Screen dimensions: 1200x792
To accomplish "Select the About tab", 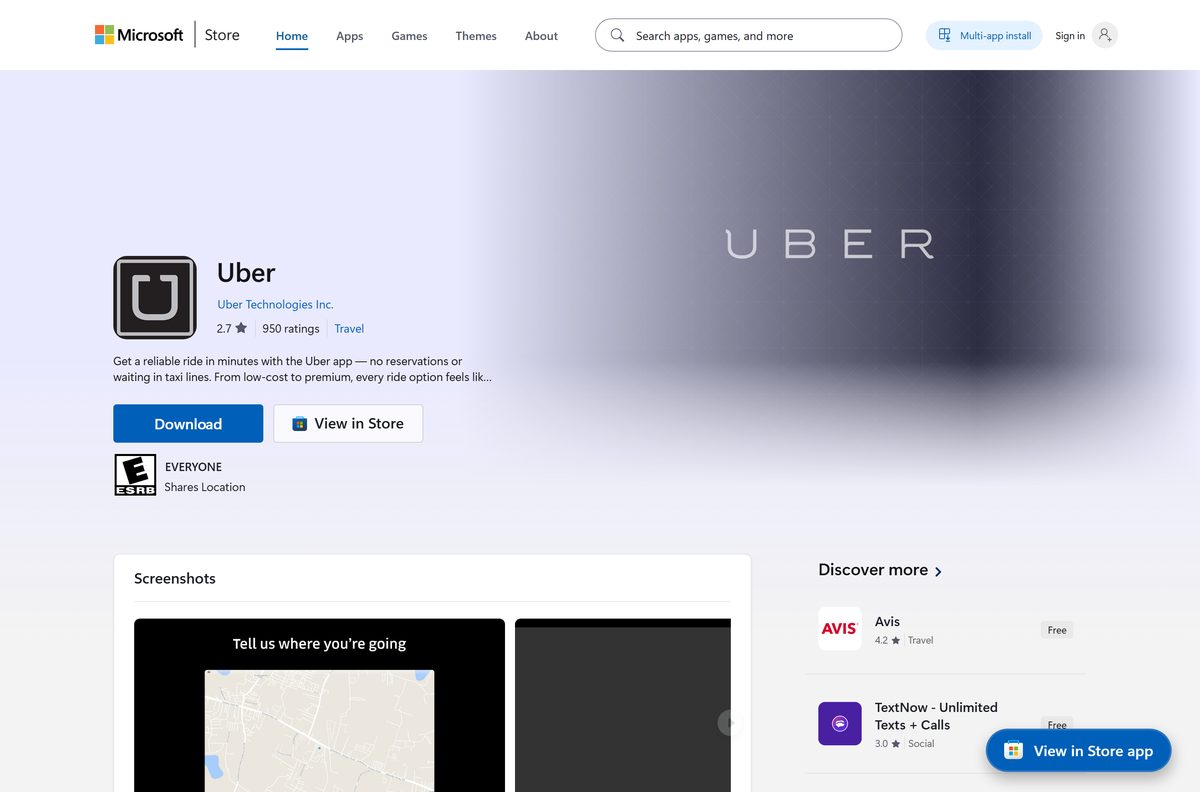I will coord(541,36).
